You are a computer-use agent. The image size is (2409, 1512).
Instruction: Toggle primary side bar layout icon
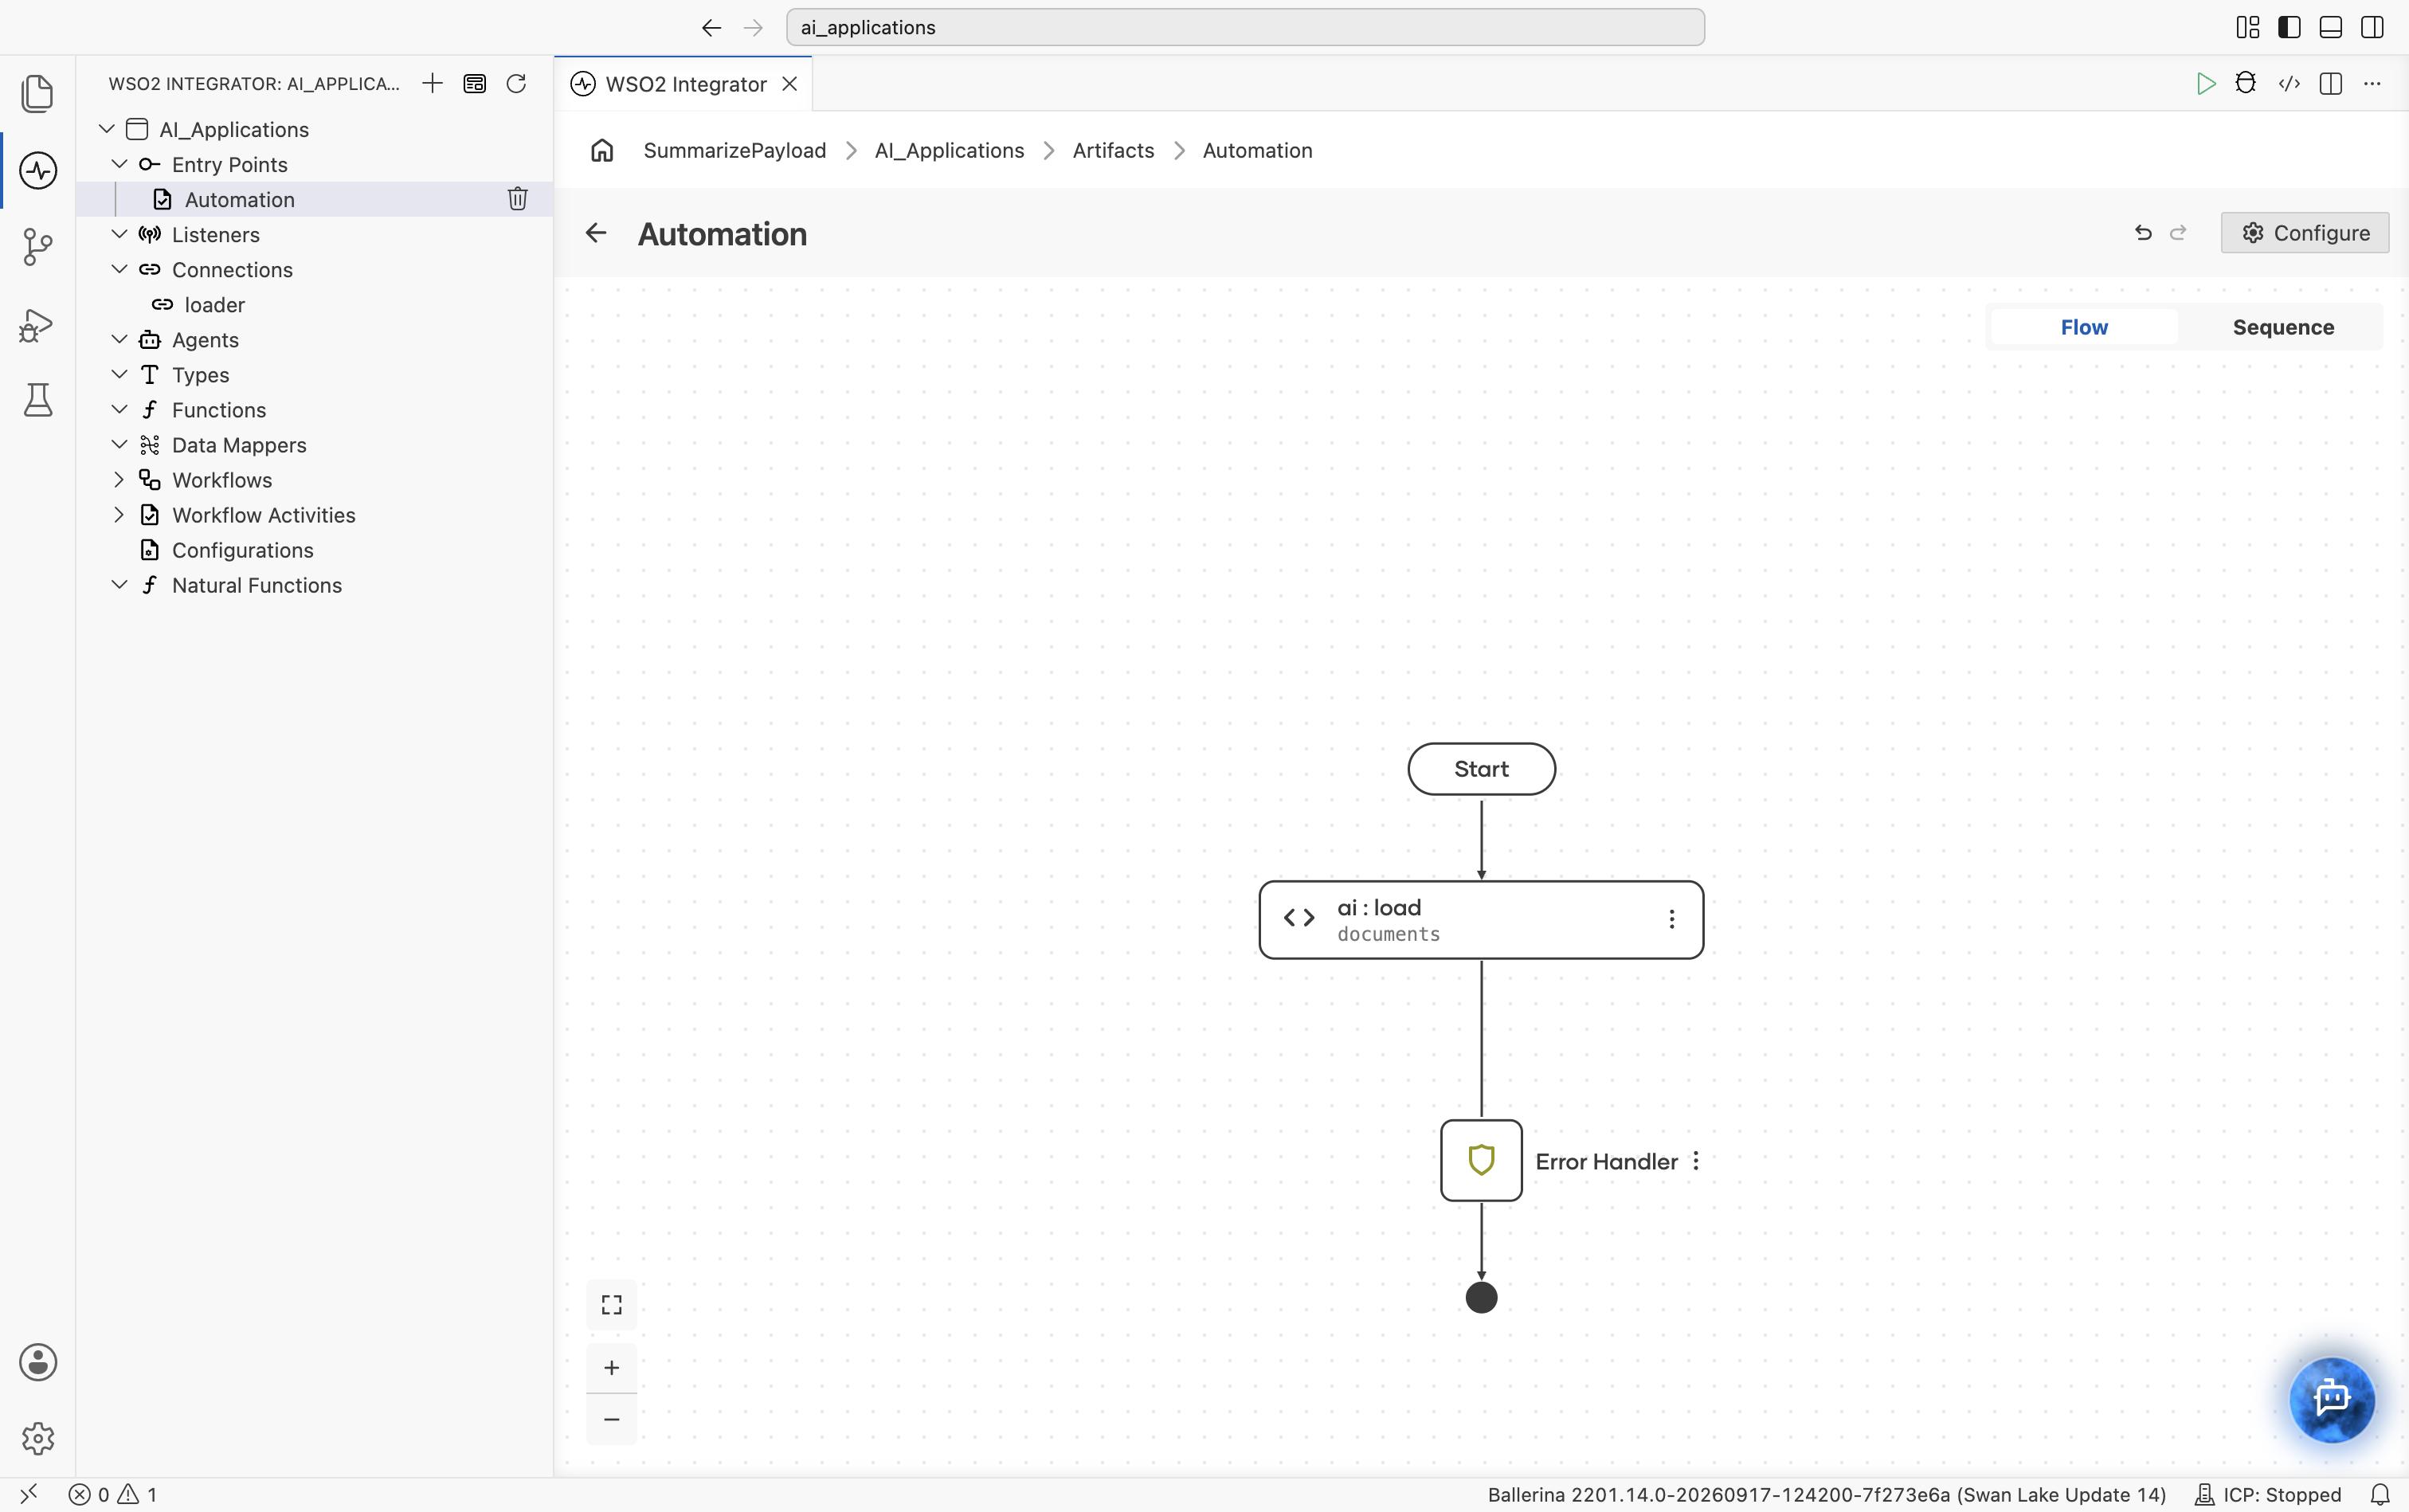[x=2289, y=27]
